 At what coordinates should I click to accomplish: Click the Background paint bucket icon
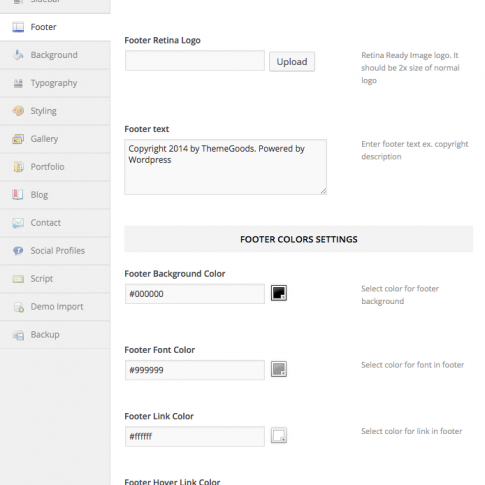[18, 55]
